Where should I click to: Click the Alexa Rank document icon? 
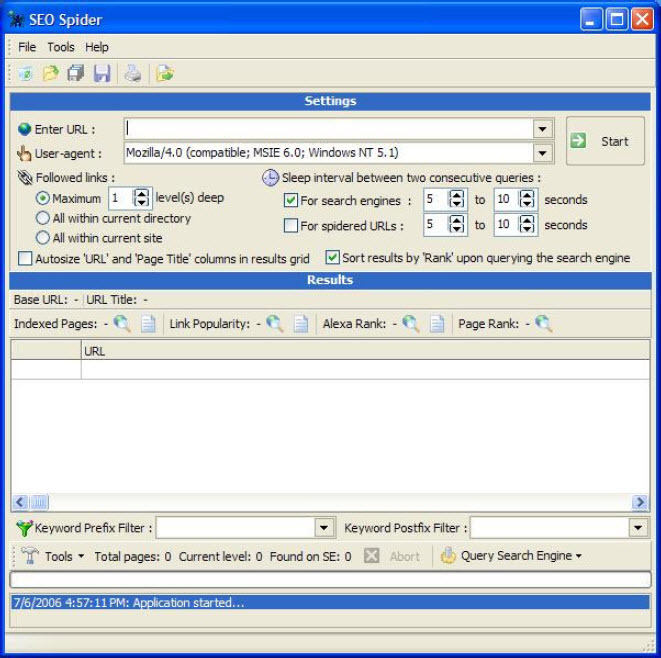(437, 324)
